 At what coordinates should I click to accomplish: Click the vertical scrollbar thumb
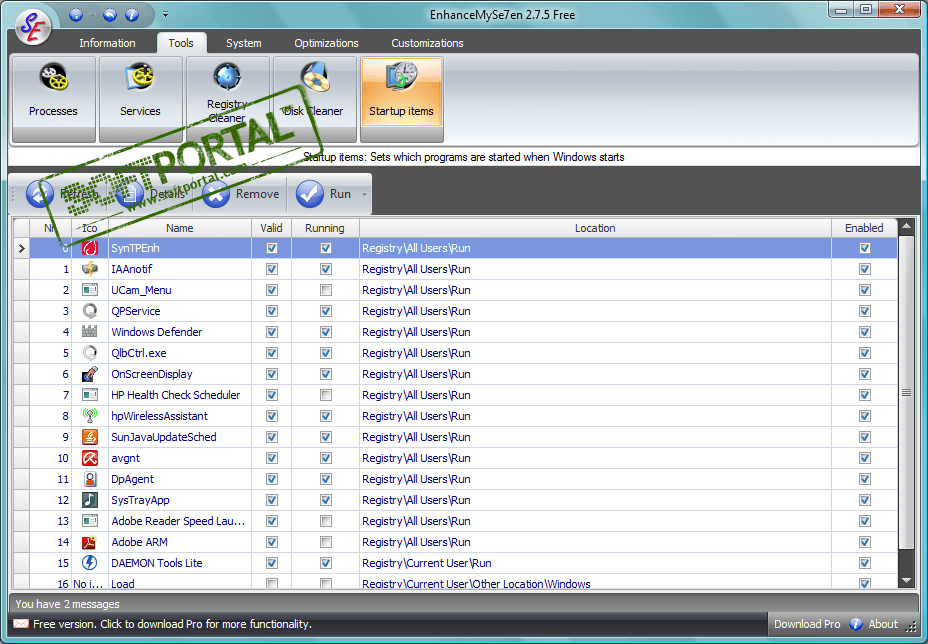click(906, 392)
